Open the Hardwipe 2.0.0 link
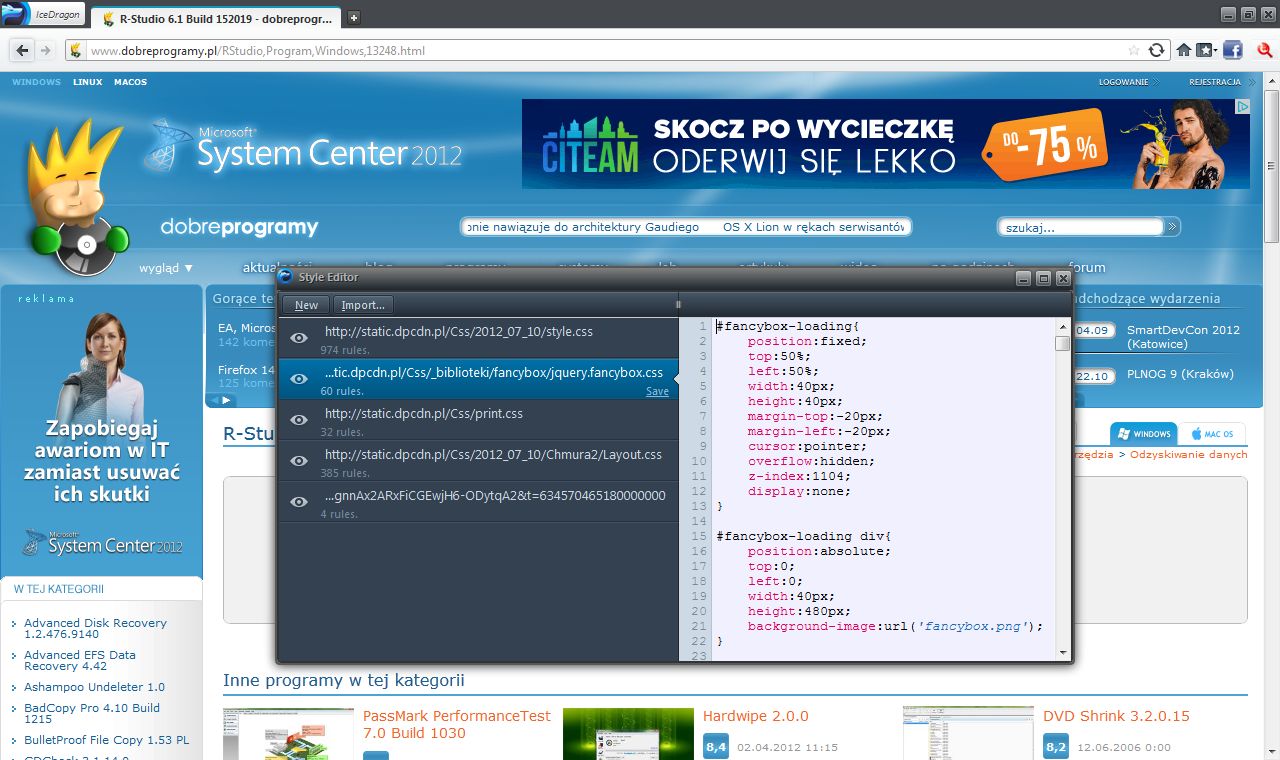1280x760 pixels. tap(755, 716)
